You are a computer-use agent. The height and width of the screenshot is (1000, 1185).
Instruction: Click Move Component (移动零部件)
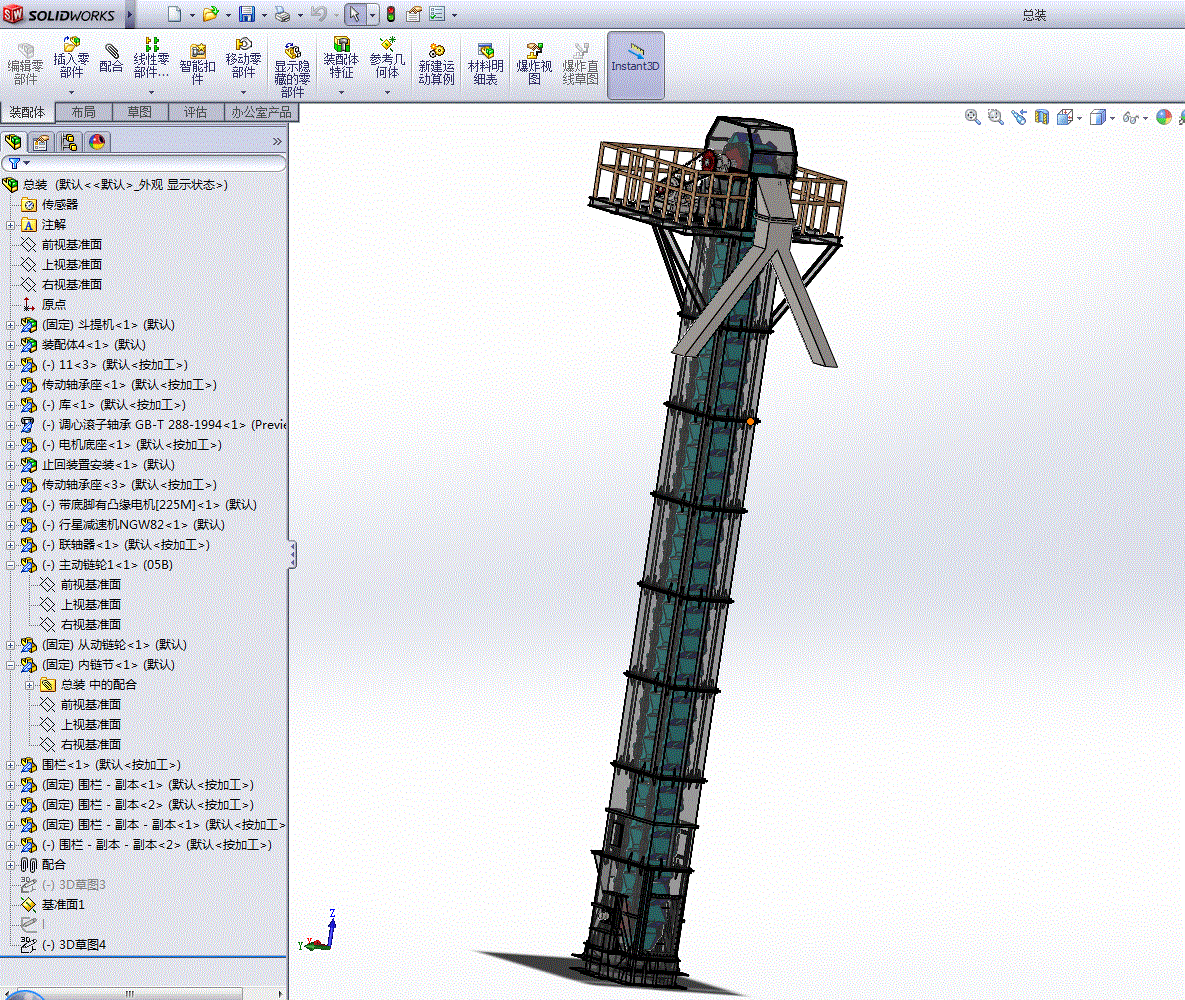(x=243, y=57)
